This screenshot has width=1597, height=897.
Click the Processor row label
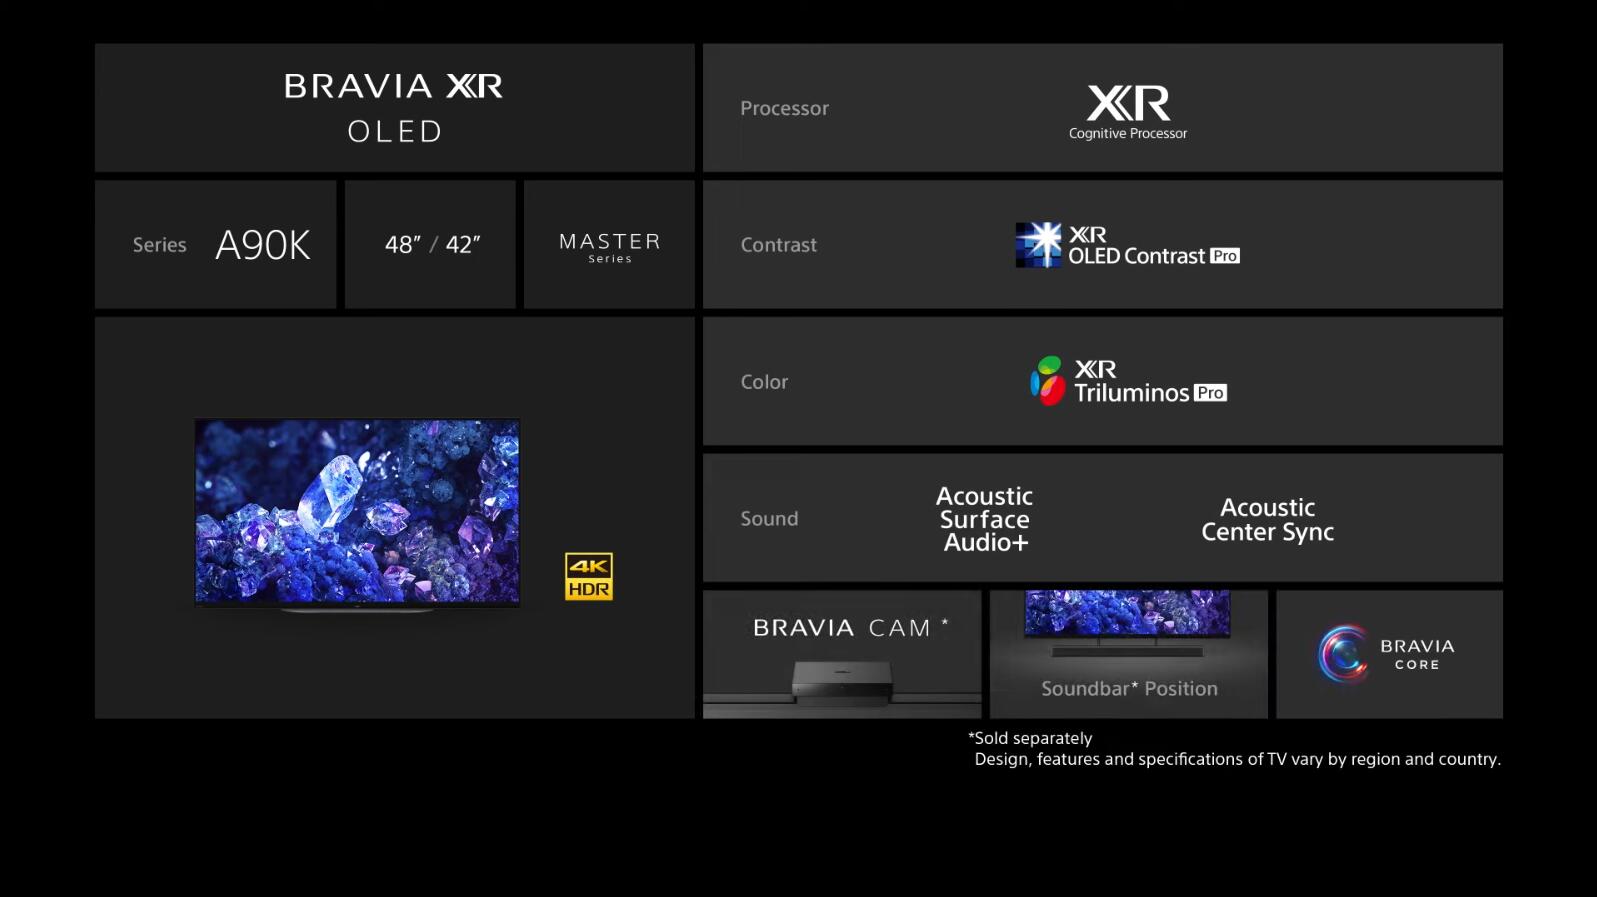(x=784, y=108)
